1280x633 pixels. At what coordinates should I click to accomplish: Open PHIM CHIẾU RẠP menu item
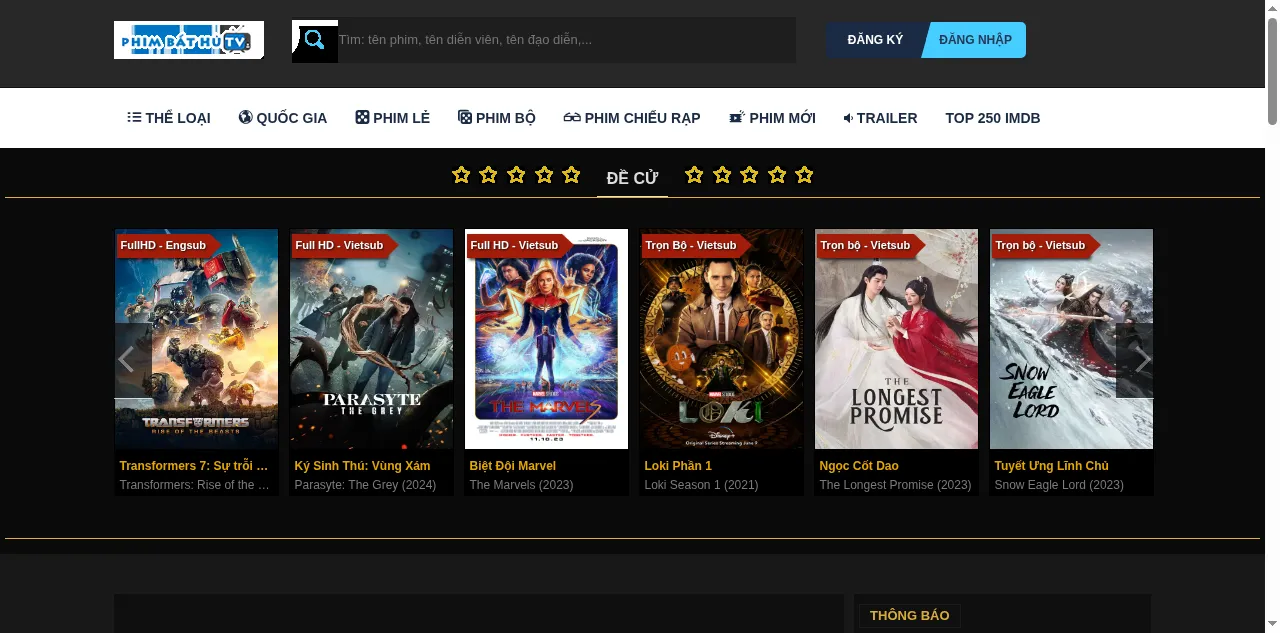pyautogui.click(x=632, y=118)
